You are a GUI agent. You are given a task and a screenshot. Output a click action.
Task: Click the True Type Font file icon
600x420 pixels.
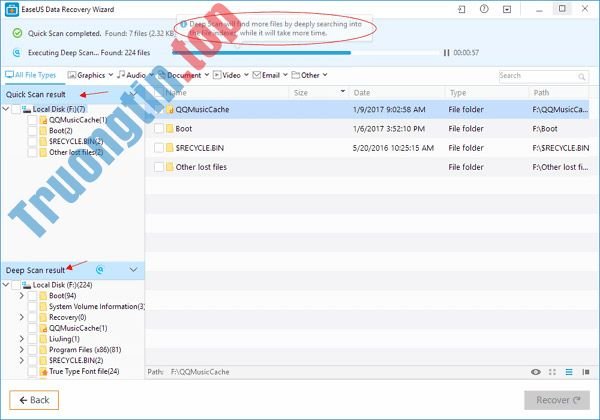[43, 371]
